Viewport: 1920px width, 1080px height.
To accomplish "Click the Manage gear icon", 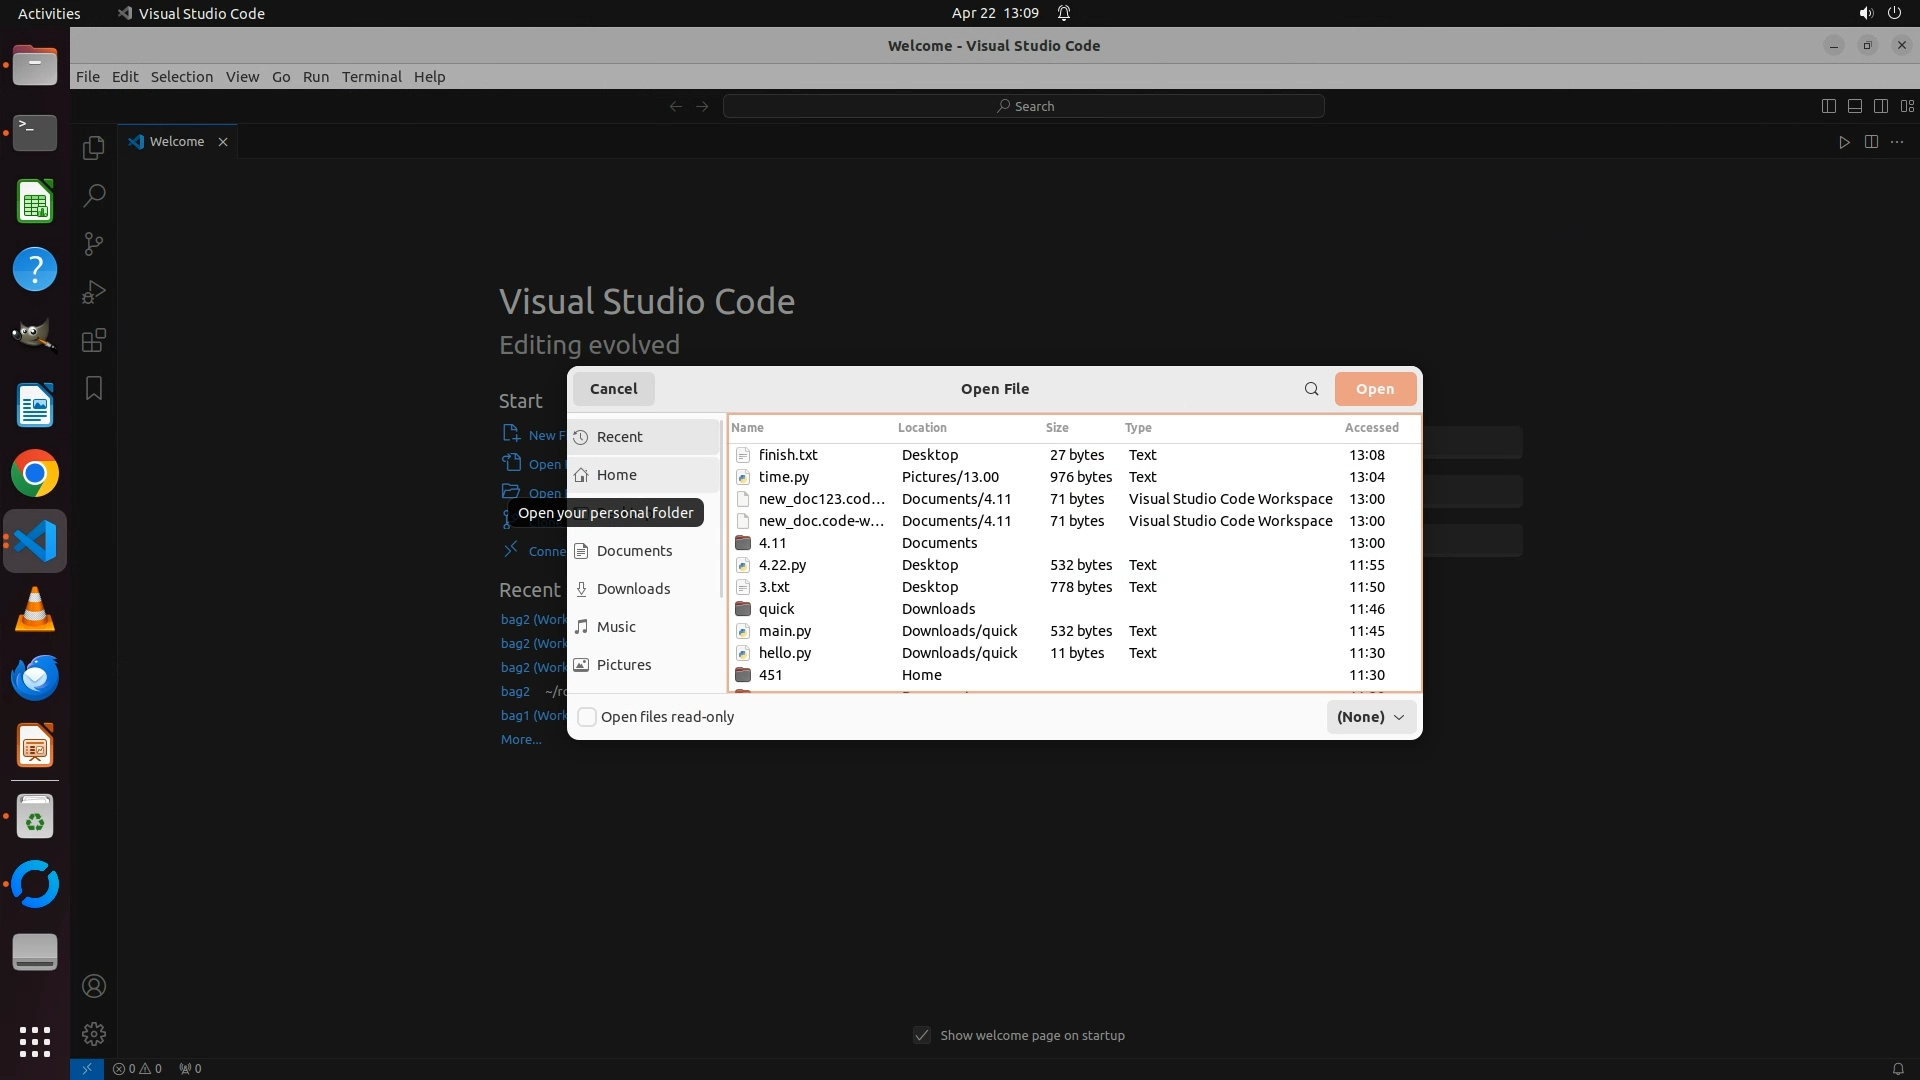I will [x=93, y=1033].
